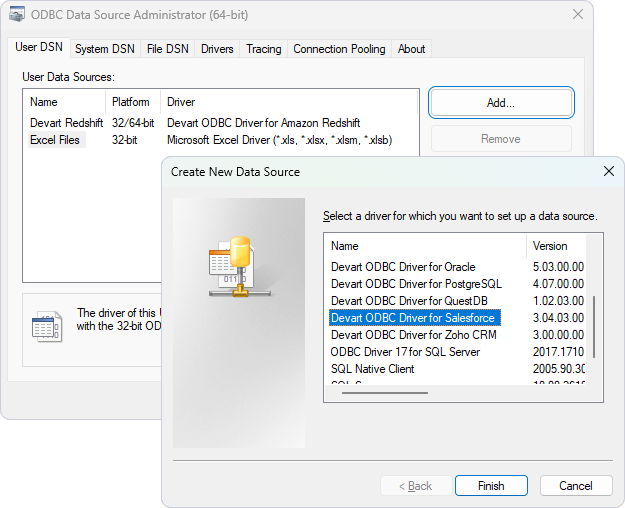The height and width of the screenshot is (508, 625).
Task: Click version 2005.90.30 of SQL Native Client
Action: (x=559, y=369)
